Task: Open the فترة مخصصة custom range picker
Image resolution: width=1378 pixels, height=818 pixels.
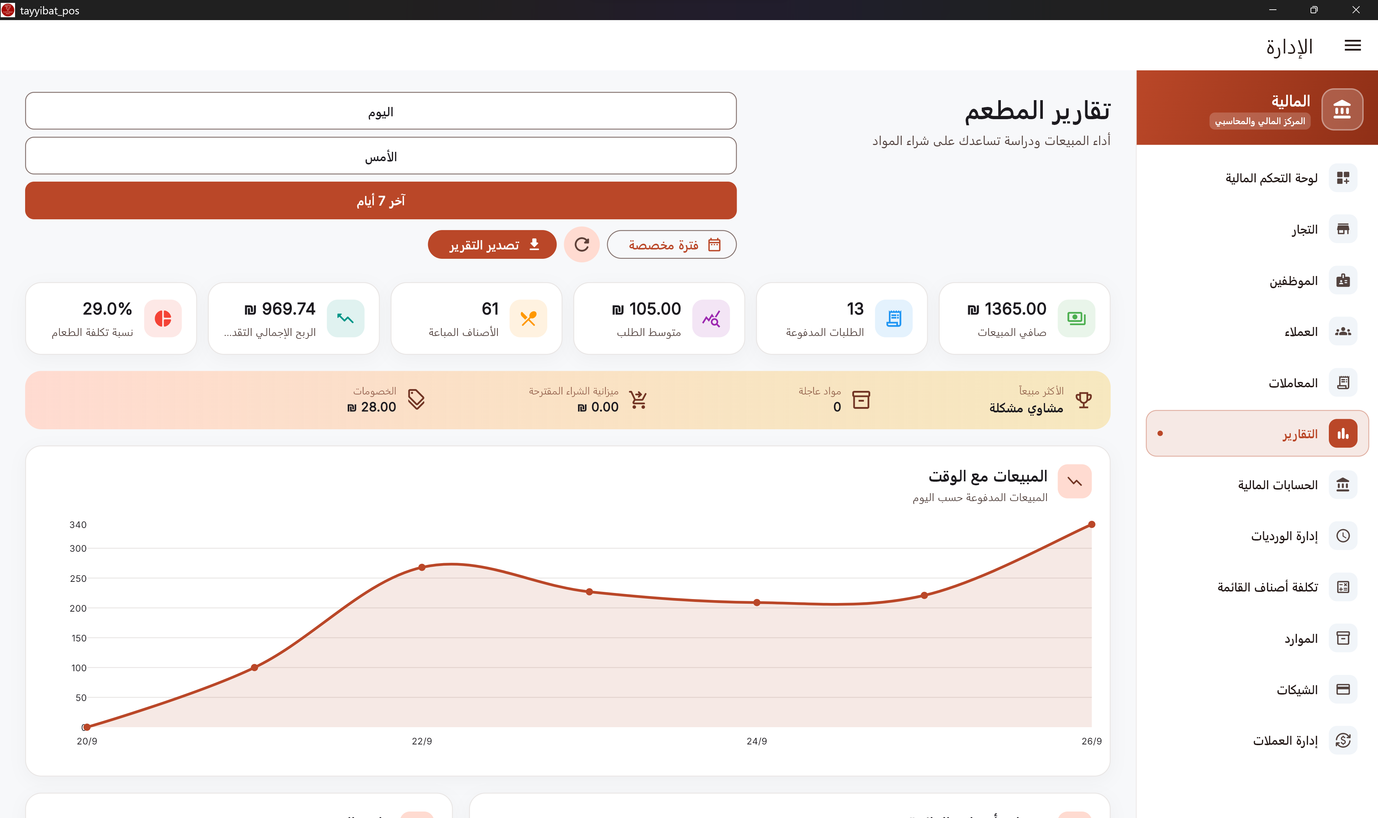Action: [672, 245]
